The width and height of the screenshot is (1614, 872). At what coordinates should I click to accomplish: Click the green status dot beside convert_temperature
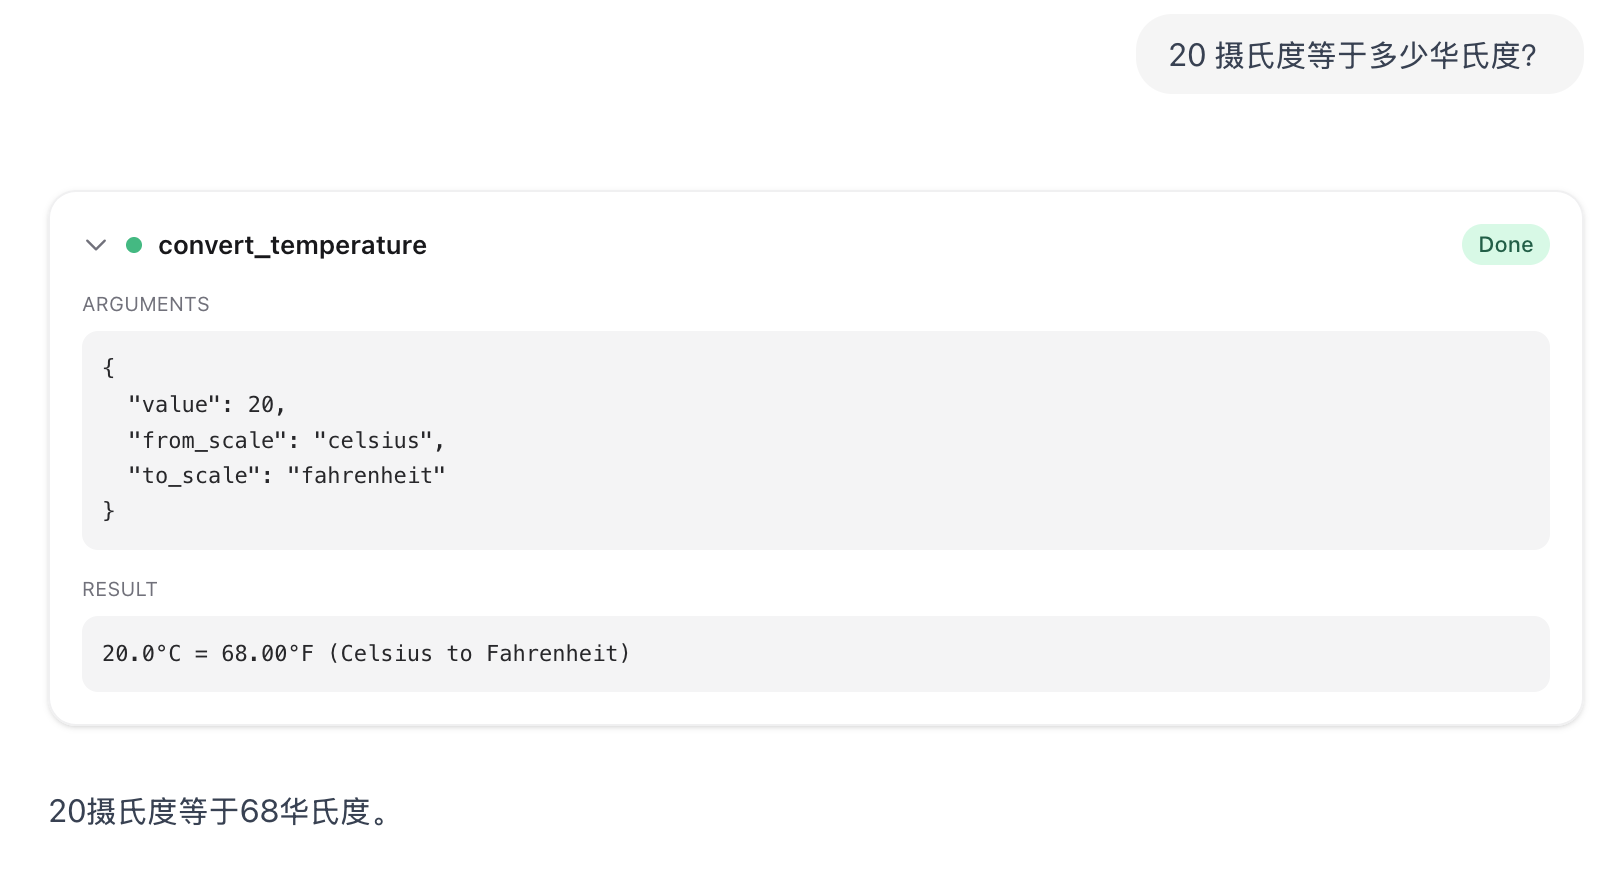pos(134,245)
